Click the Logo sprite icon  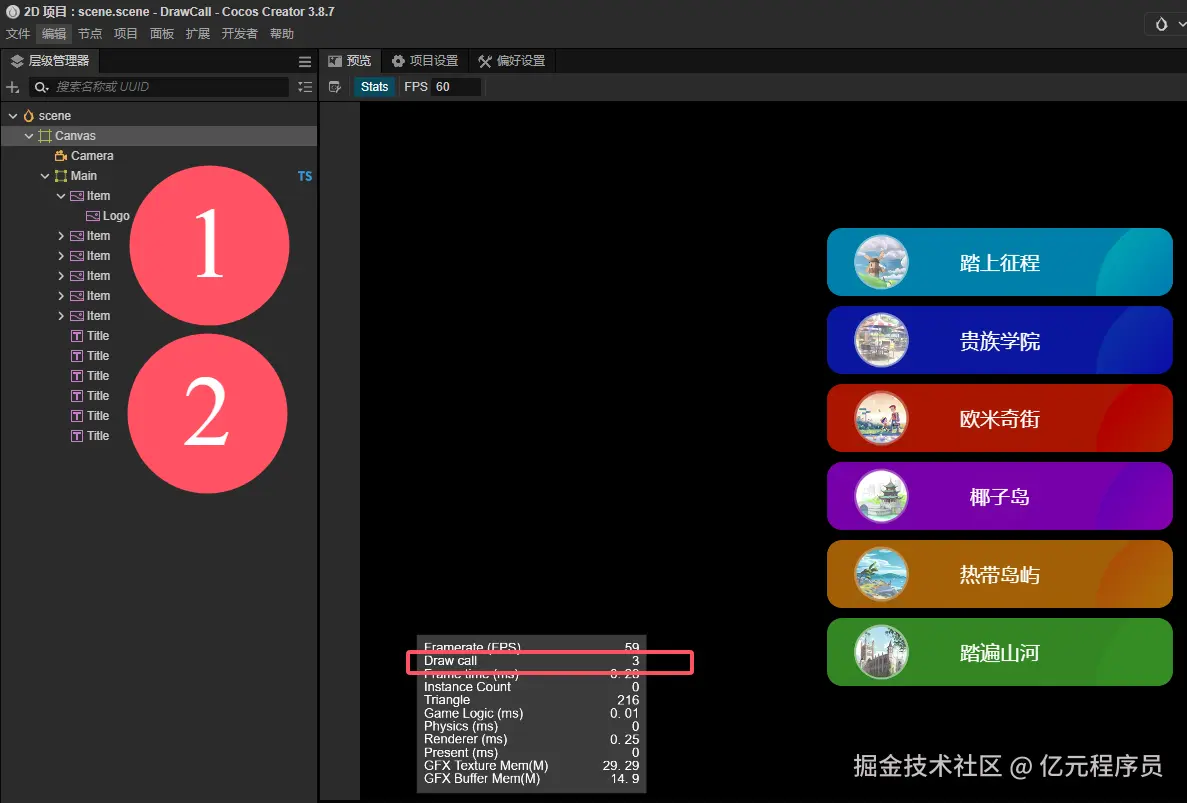point(93,216)
